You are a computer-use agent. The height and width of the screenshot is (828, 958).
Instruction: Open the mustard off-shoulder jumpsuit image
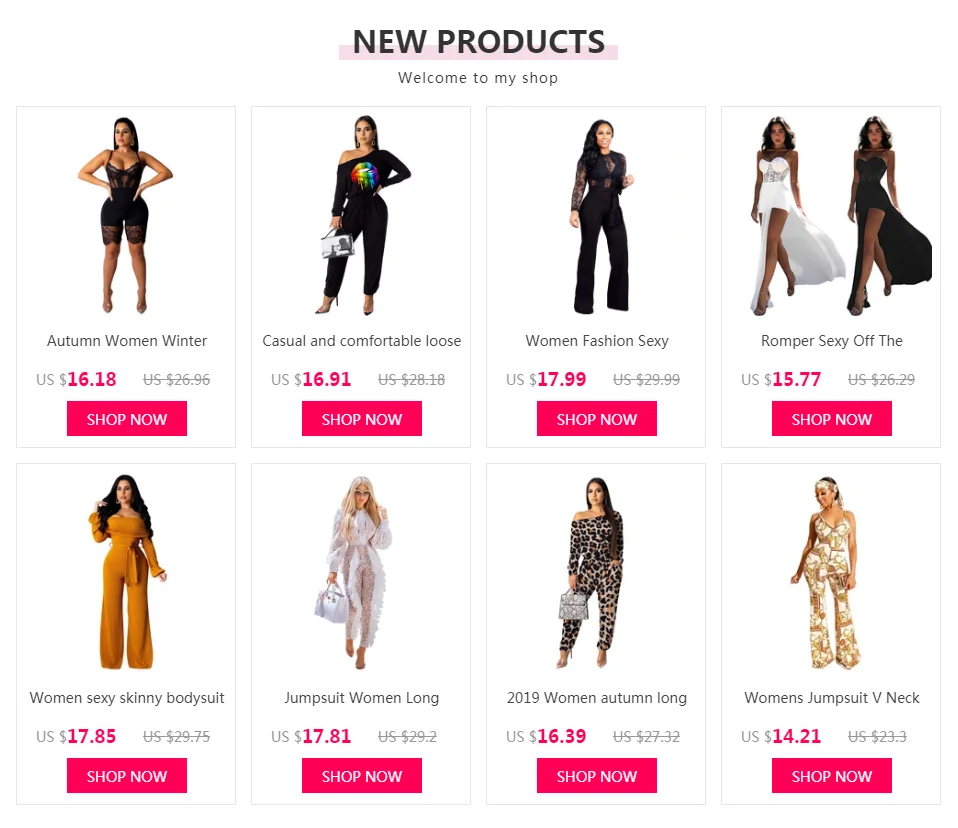(126, 572)
